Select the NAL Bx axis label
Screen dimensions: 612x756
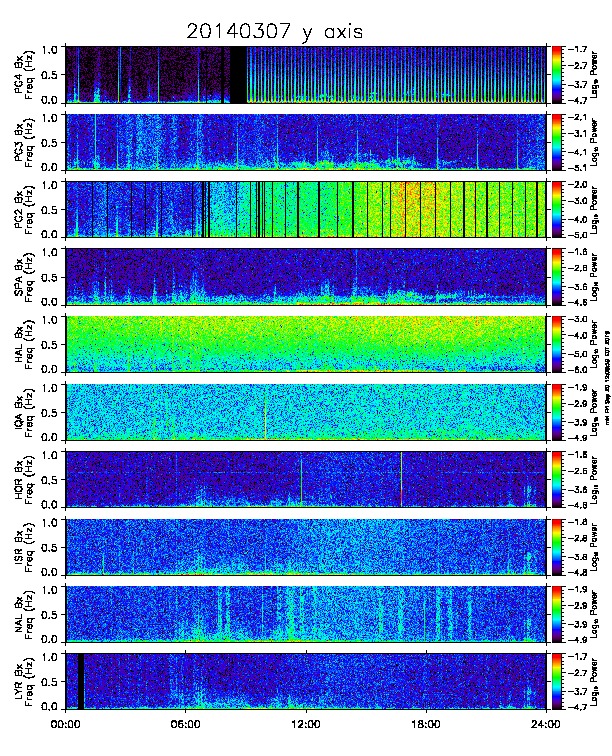pos(19,614)
